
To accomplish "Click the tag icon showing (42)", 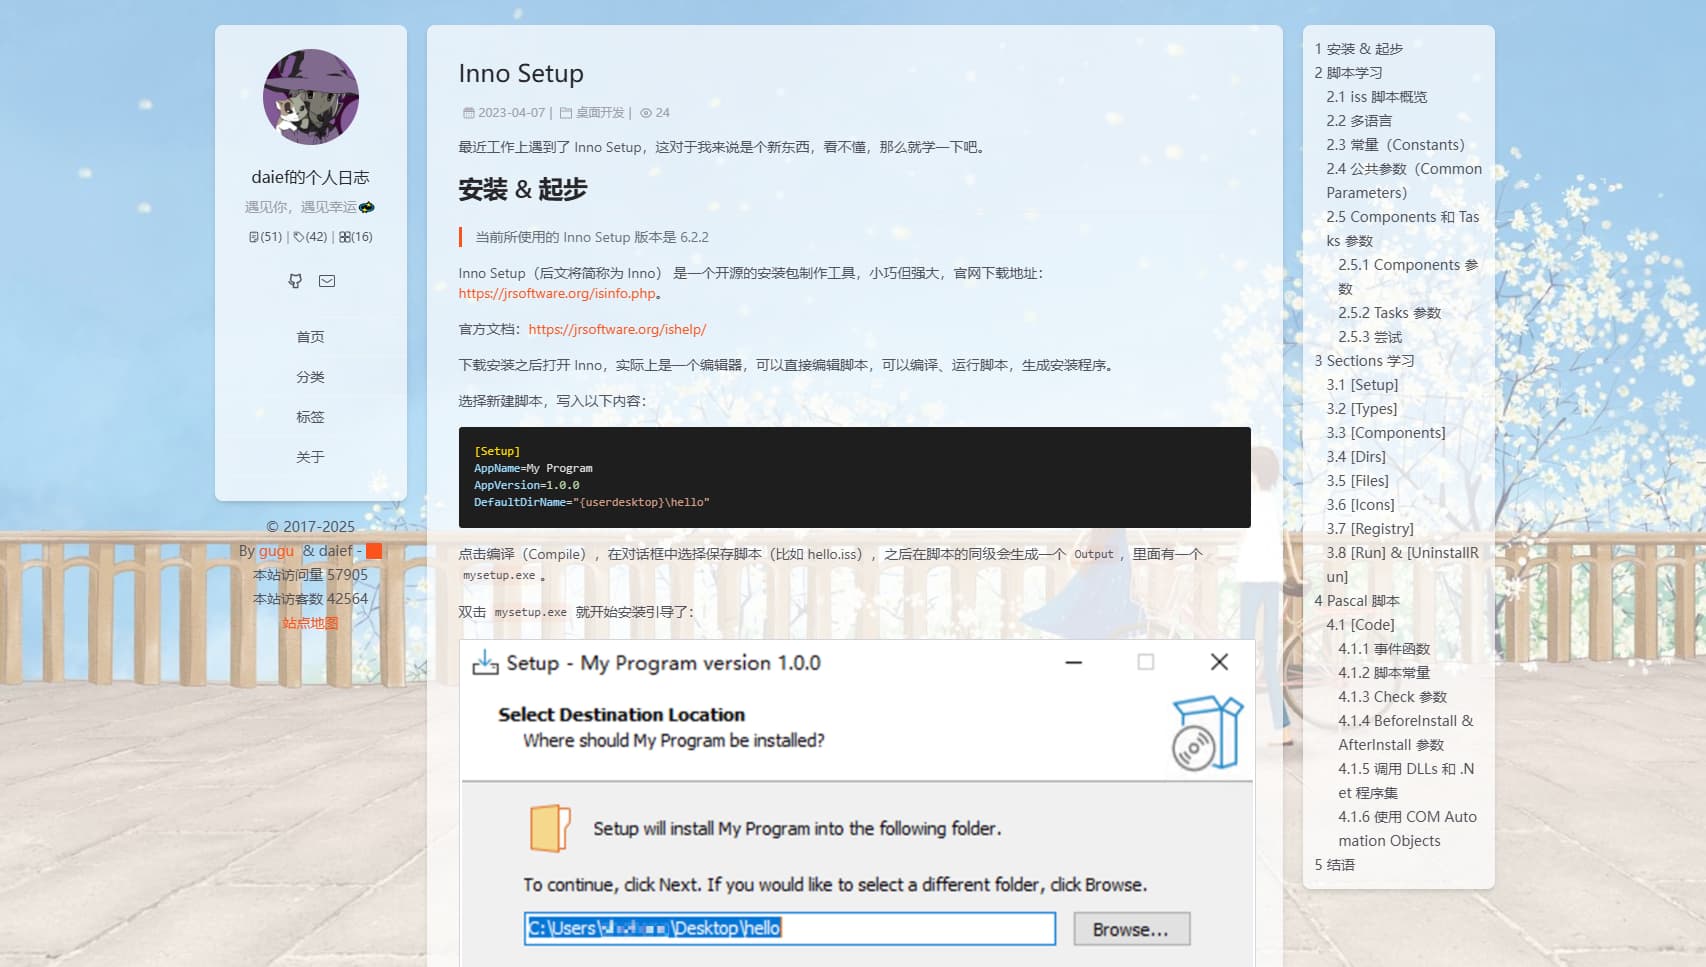I will tap(298, 237).
